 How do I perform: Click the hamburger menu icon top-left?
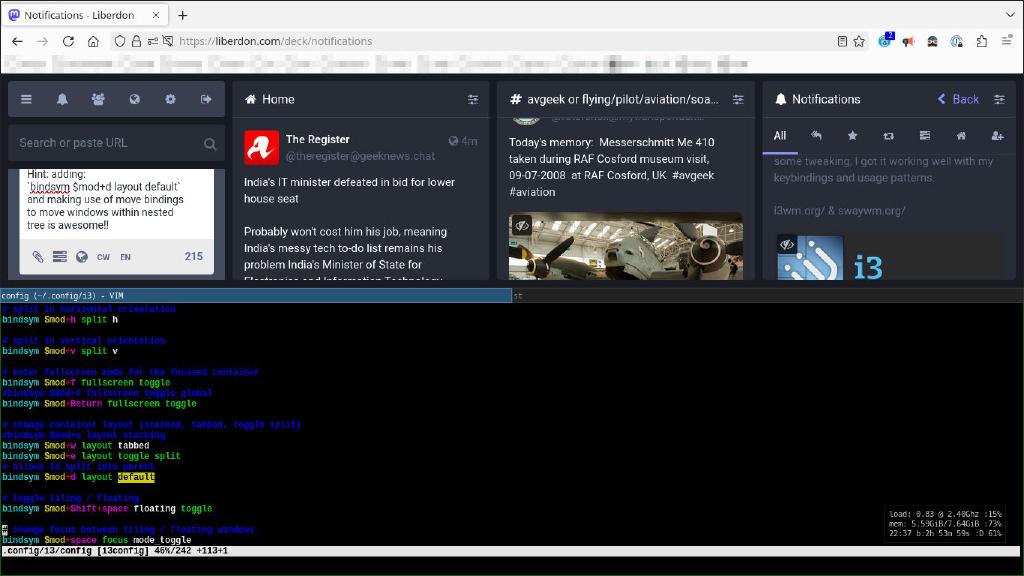(26, 99)
